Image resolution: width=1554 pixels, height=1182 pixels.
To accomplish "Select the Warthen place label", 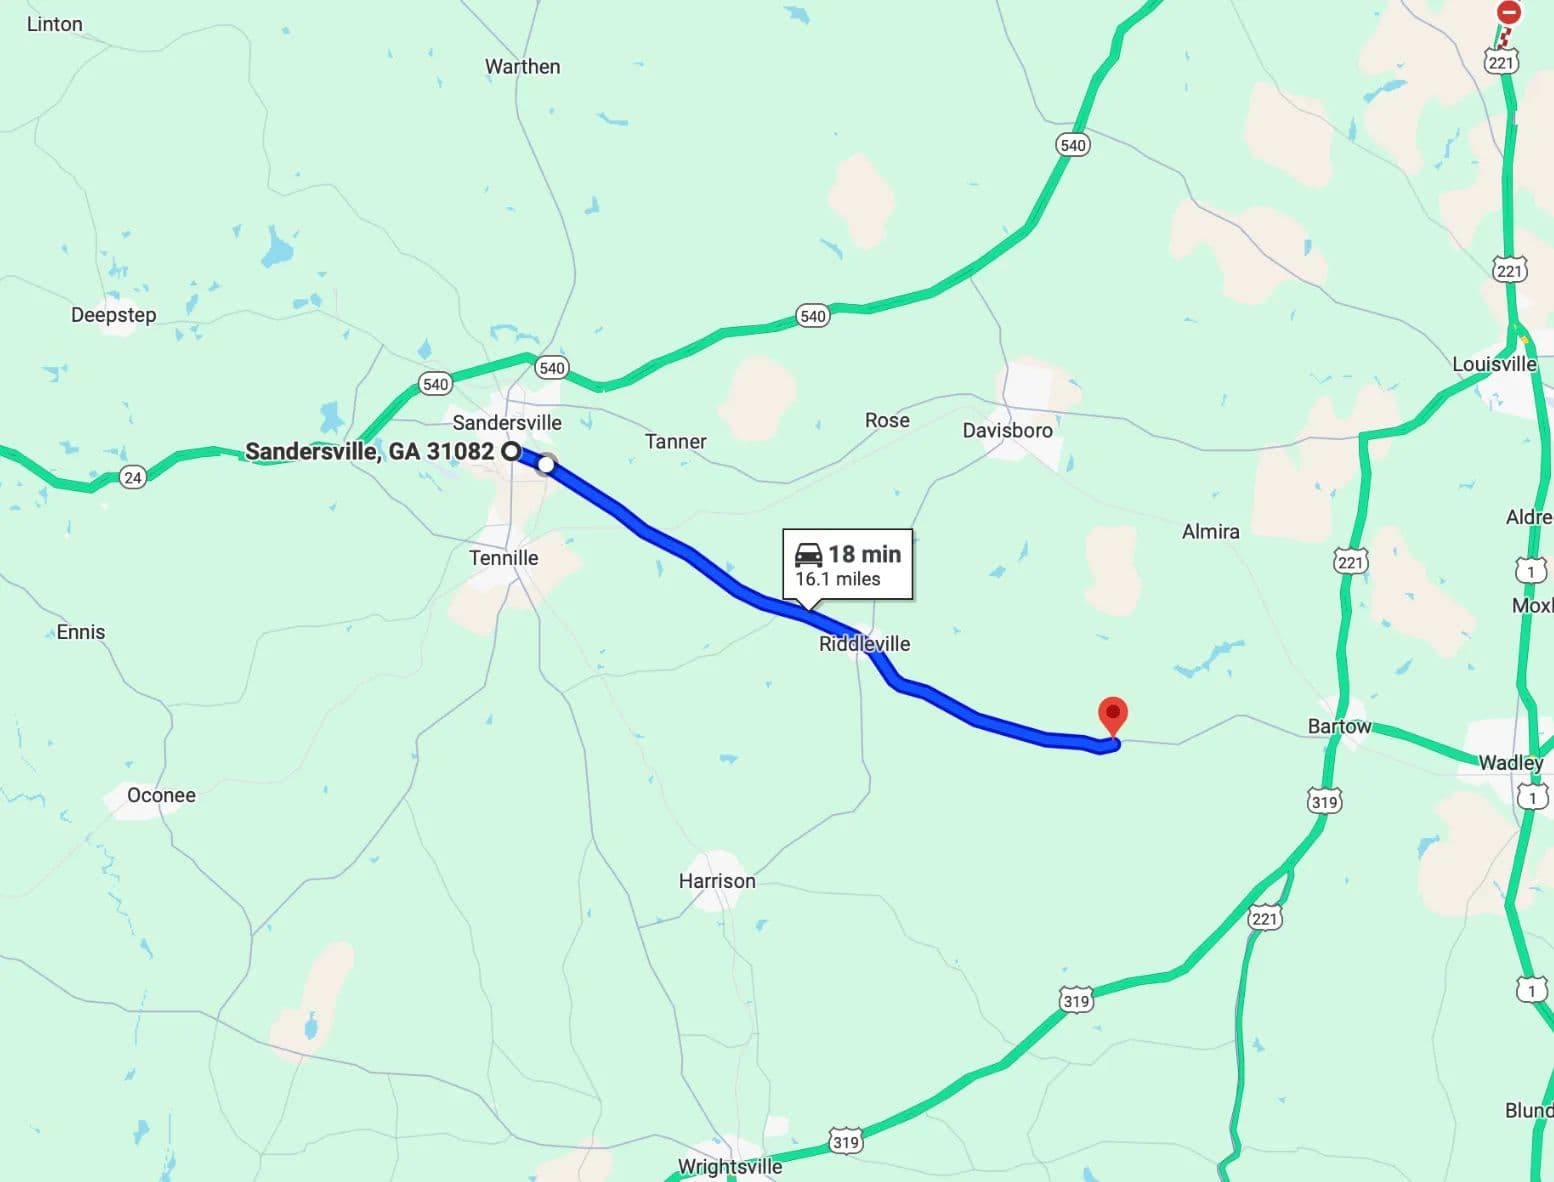I will pos(522,67).
